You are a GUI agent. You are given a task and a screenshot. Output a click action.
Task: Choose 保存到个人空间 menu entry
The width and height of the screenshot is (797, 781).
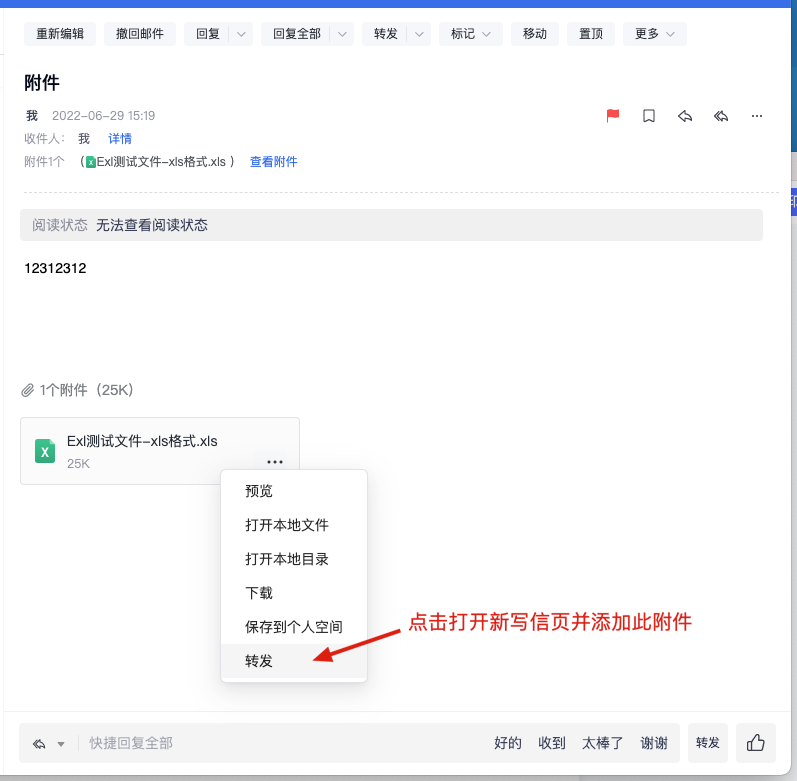coord(294,627)
